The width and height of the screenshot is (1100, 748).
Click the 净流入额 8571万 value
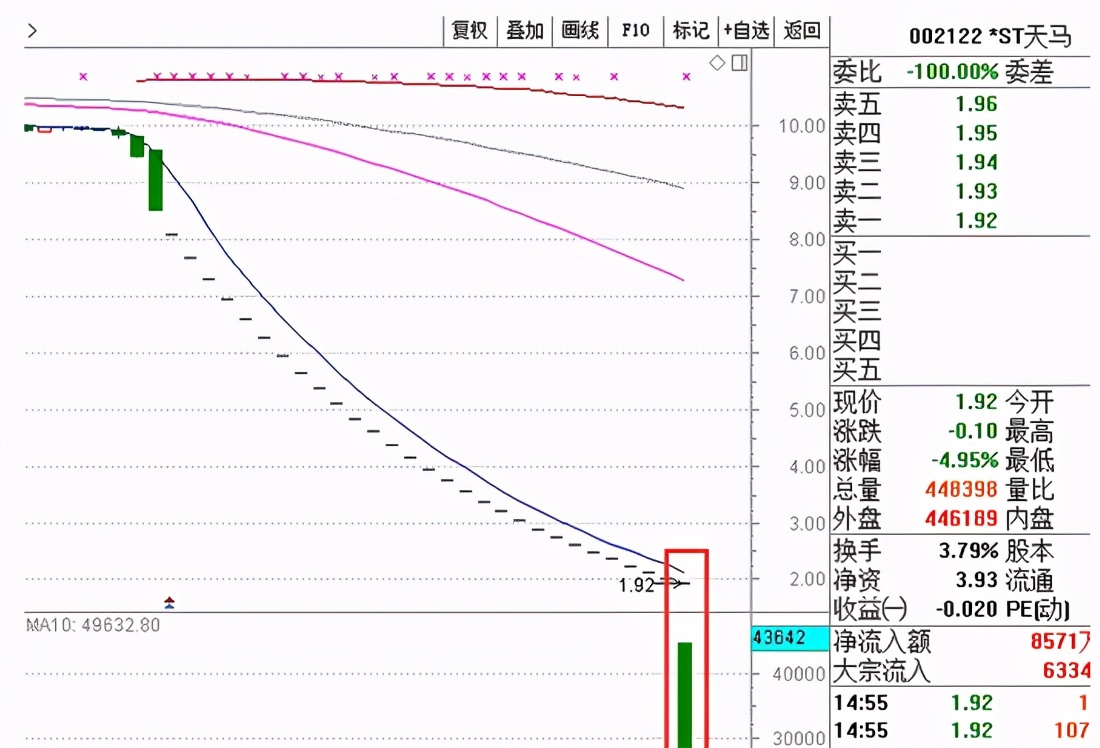[1061, 641]
